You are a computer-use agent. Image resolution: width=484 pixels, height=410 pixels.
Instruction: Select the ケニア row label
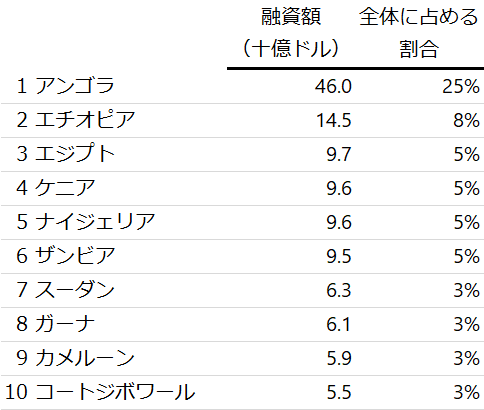(x=65, y=188)
